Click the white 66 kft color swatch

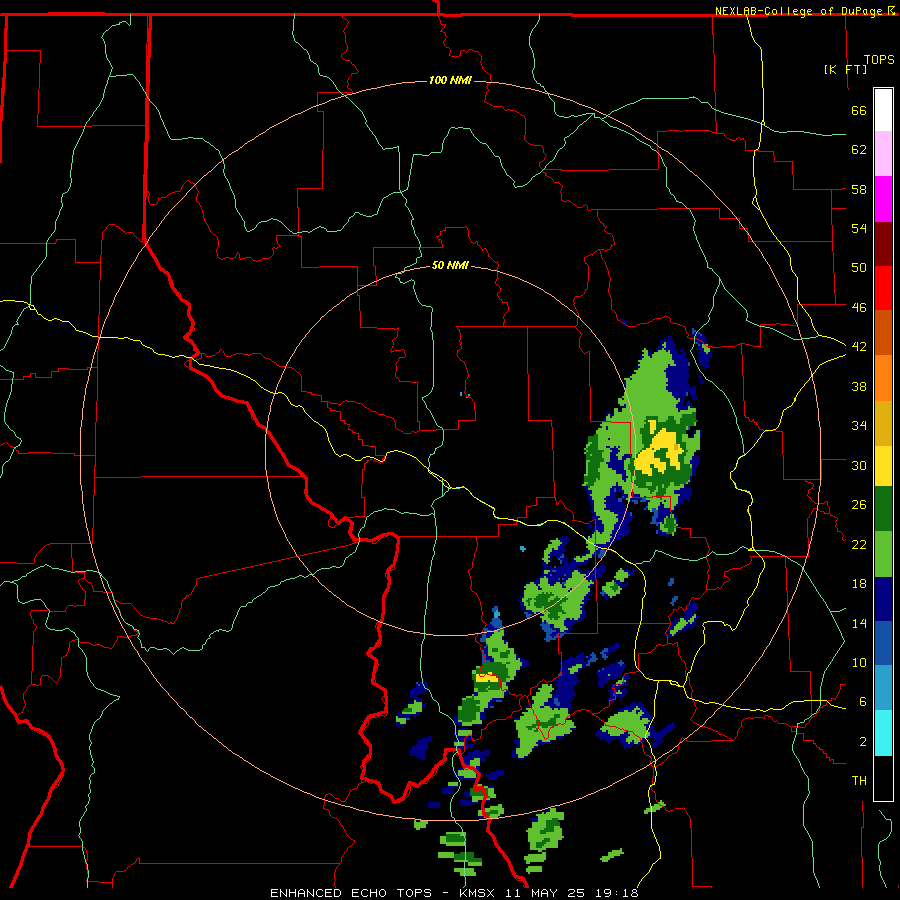883,110
